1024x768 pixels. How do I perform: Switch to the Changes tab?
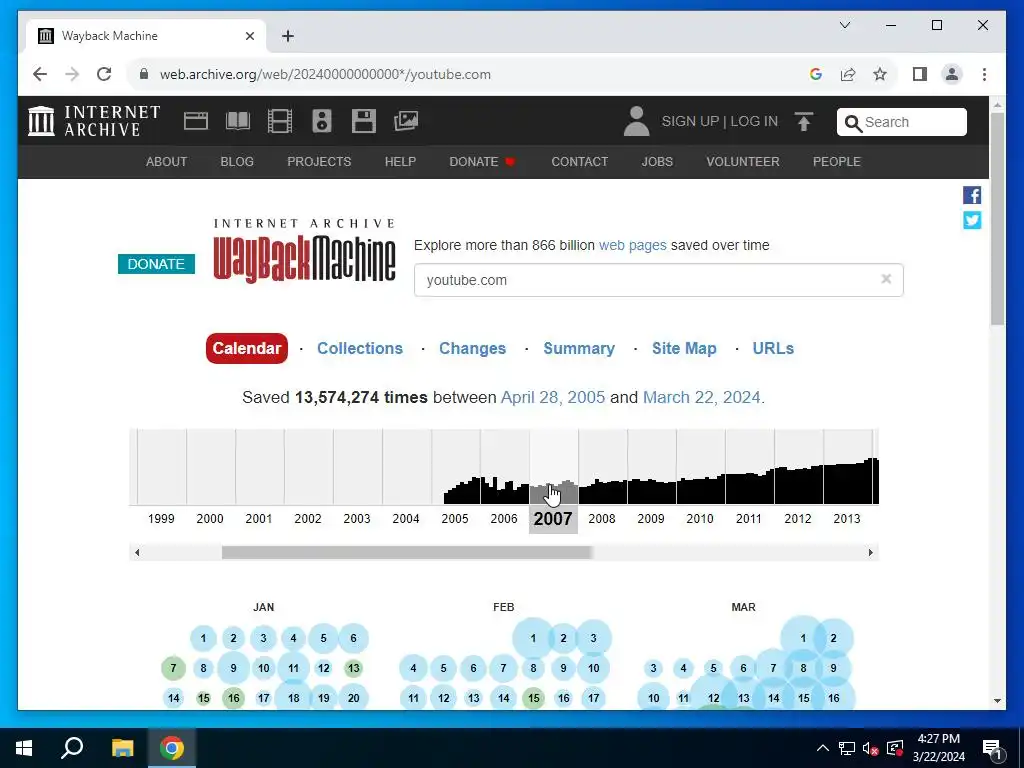[472, 348]
